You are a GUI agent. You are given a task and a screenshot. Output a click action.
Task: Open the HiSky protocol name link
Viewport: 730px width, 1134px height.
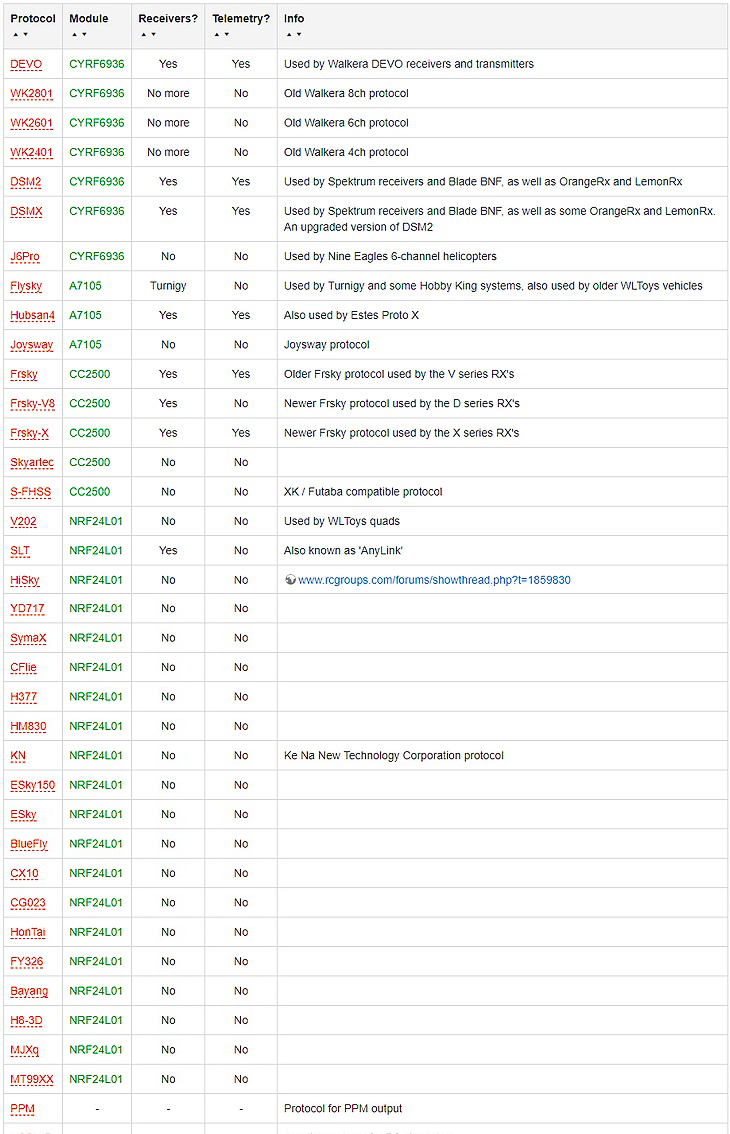coord(25,580)
